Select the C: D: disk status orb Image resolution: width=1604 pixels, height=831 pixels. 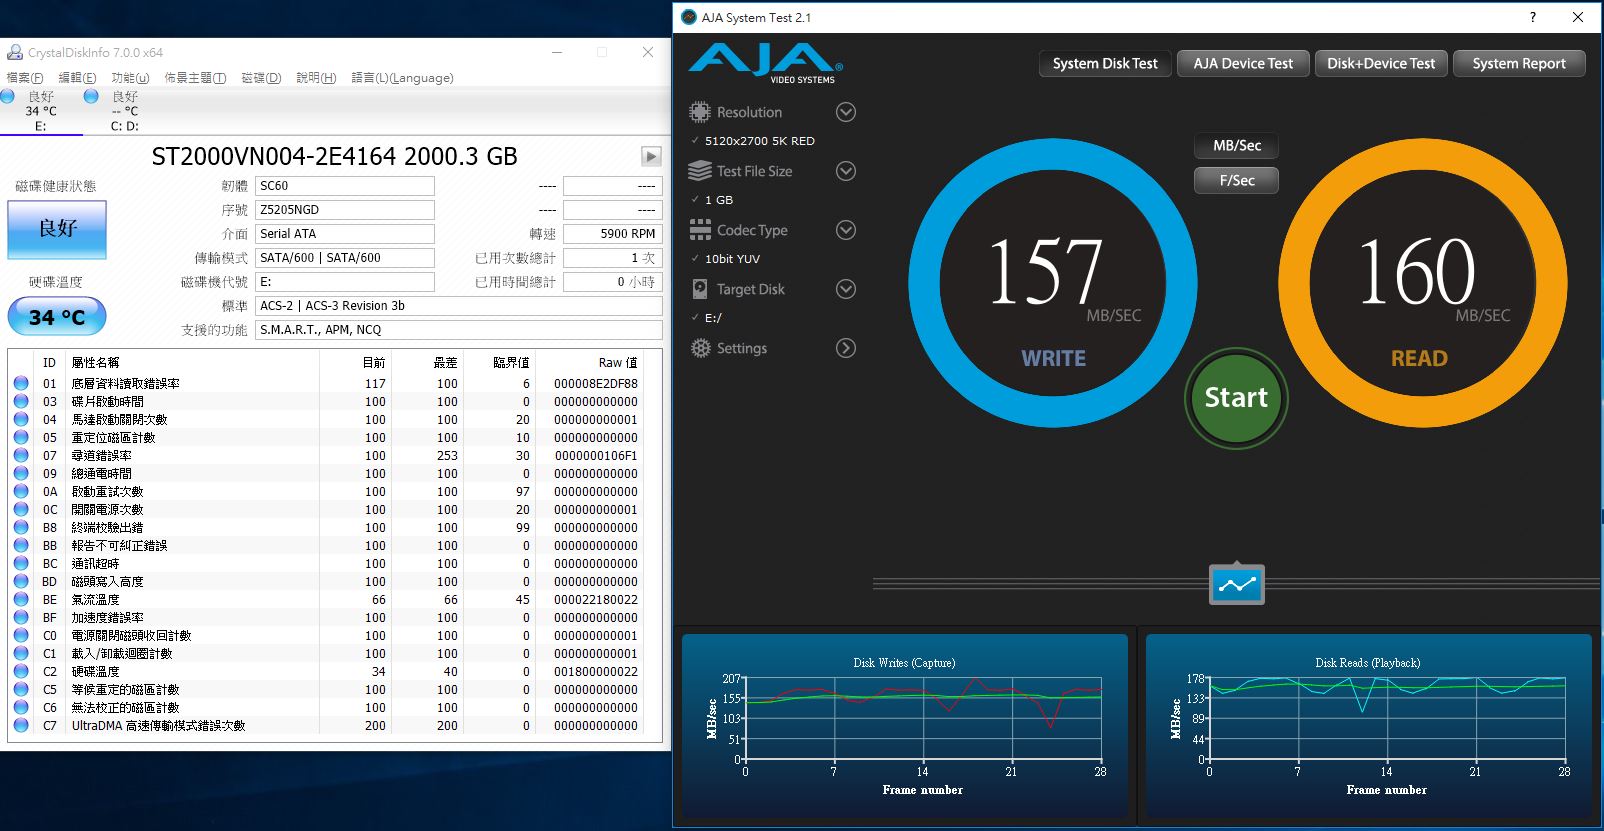[91, 96]
